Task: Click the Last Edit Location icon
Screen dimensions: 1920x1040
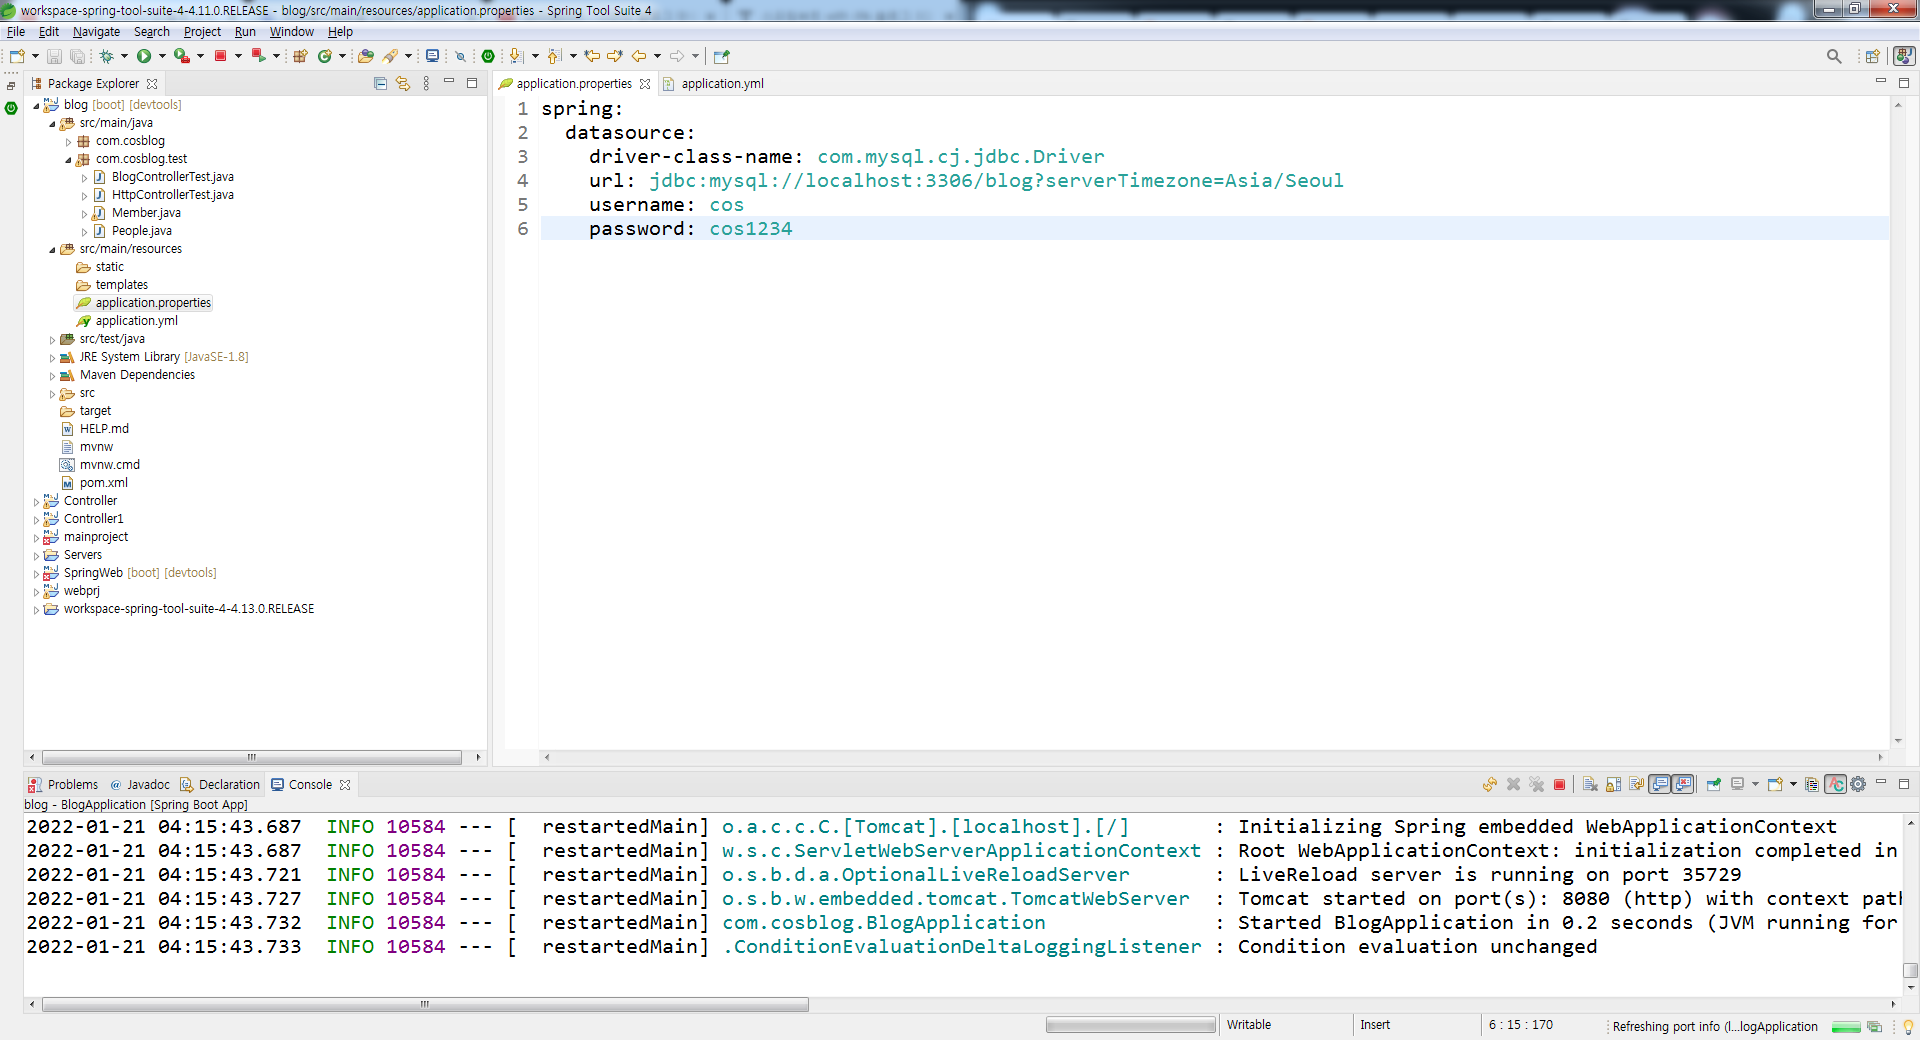Action: 592,56
